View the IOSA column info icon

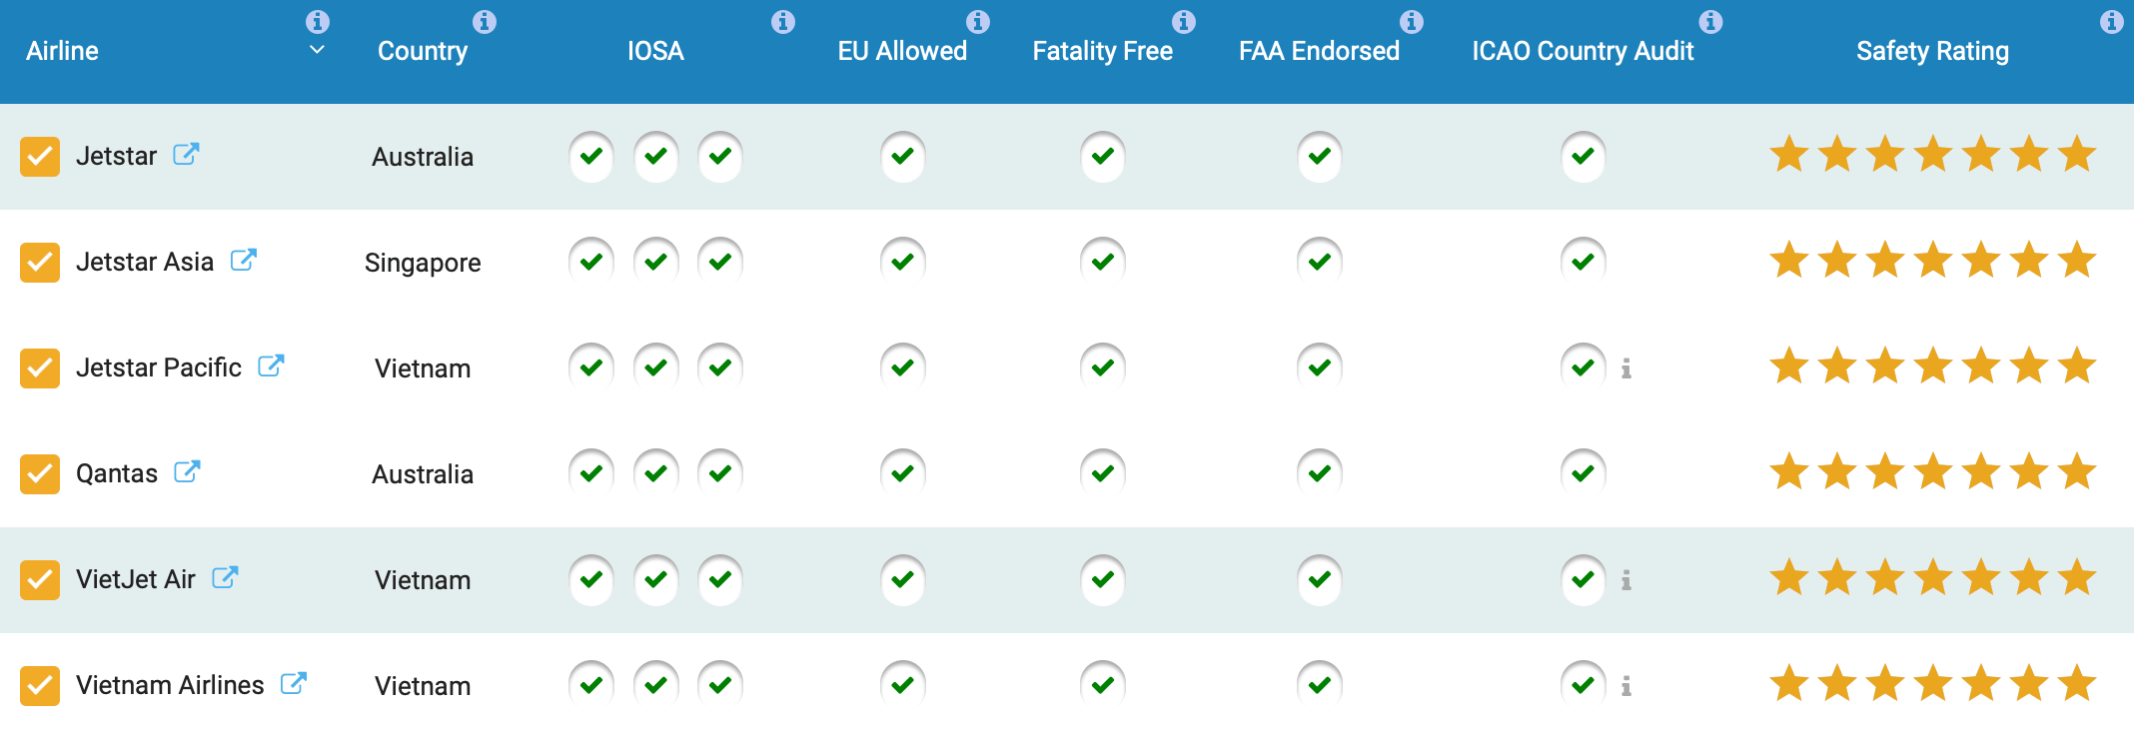[x=783, y=20]
